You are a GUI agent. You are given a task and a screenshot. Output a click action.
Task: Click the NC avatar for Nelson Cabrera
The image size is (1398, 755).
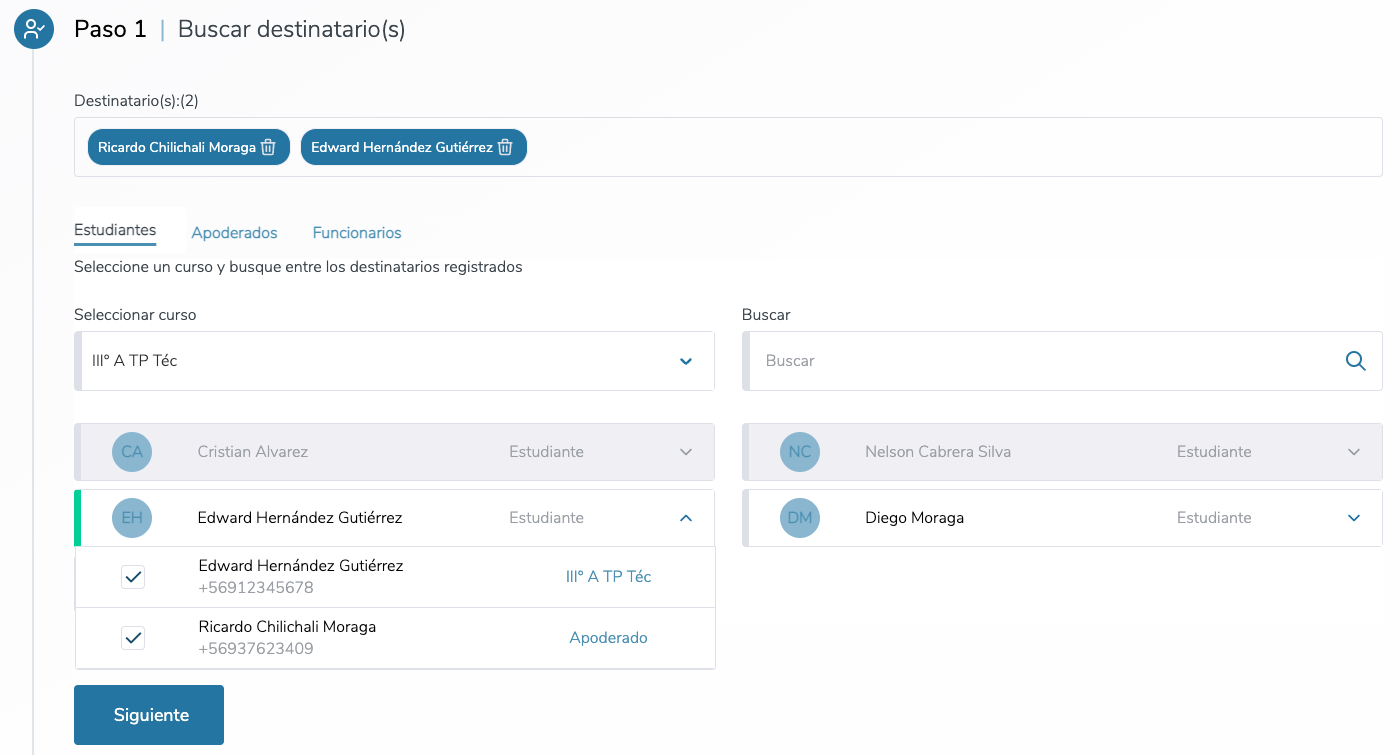(x=800, y=452)
